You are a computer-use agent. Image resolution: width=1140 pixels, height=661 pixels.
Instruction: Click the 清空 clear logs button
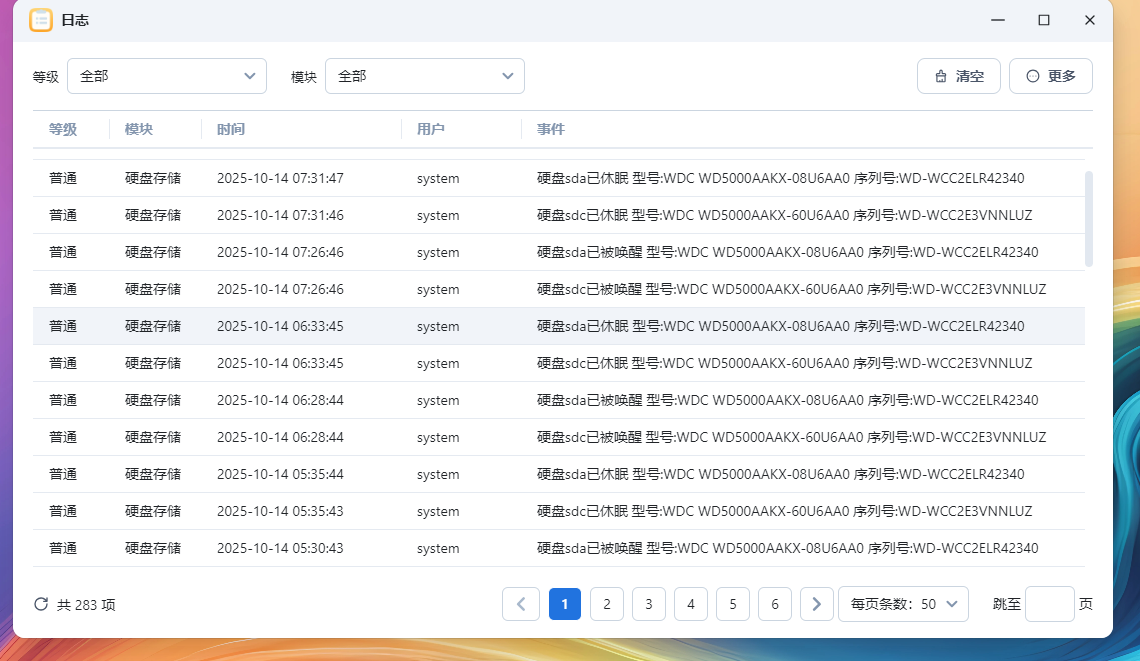[958, 76]
